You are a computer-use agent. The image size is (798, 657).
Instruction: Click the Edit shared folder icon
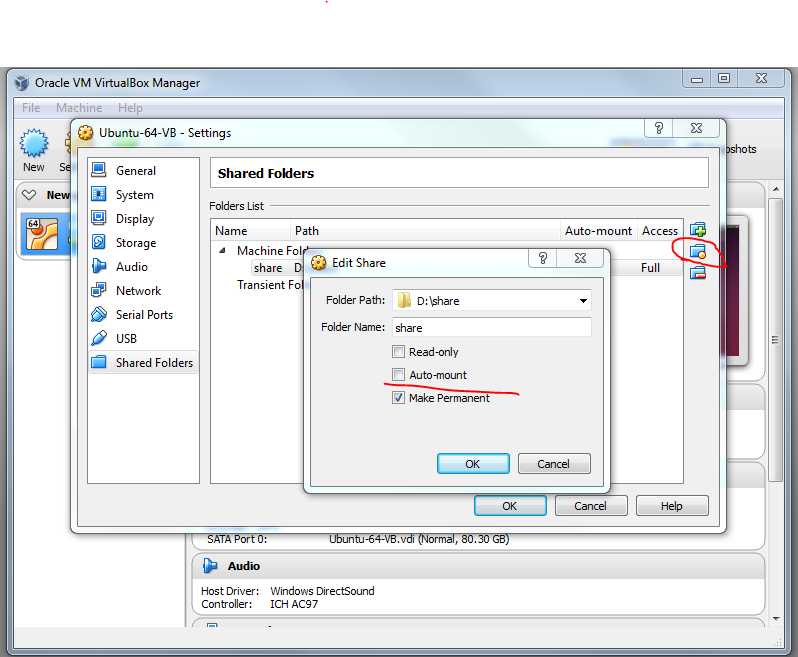[x=698, y=251]
